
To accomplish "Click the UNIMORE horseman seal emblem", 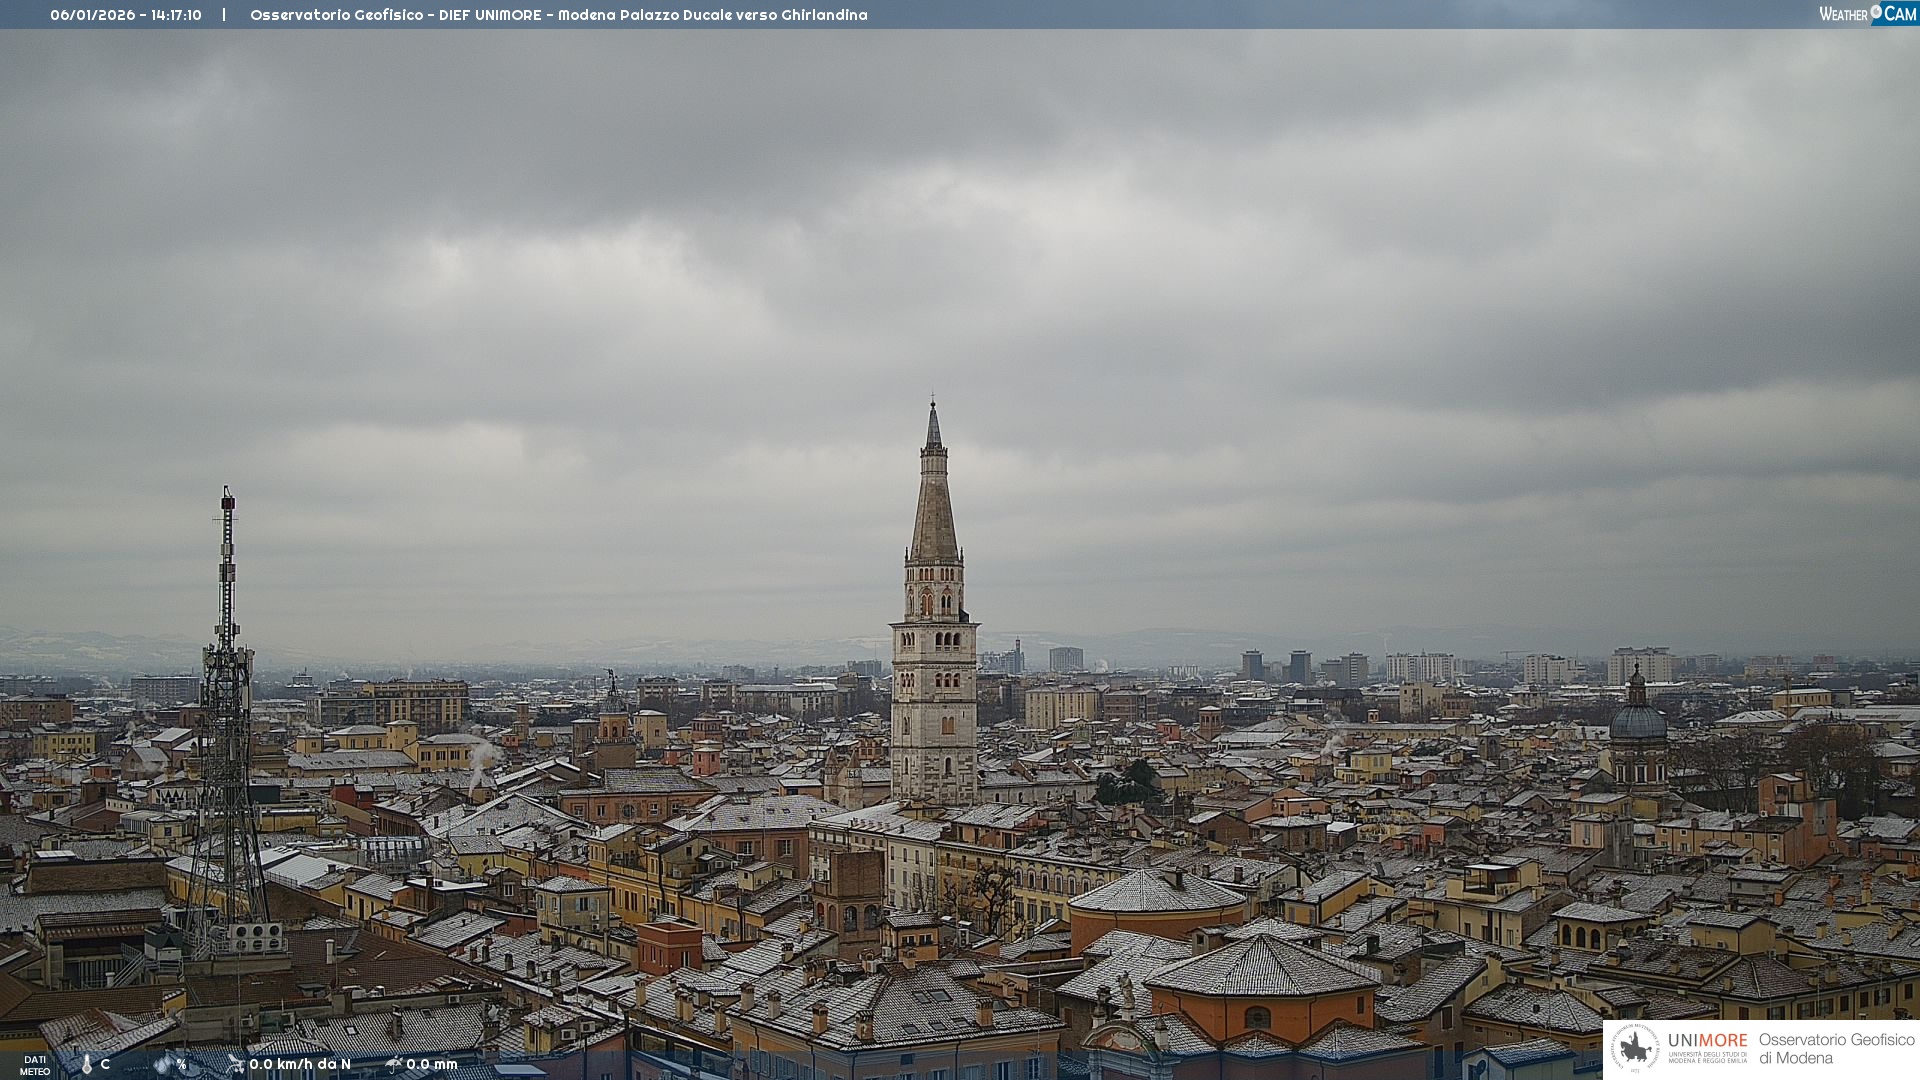I will 1635,1048.
